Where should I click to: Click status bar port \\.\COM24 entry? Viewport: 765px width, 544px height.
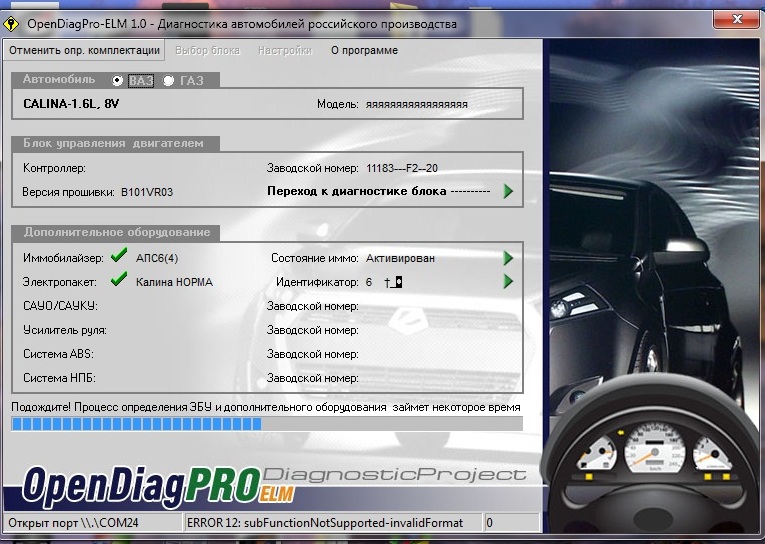click(x=93, y=523)
